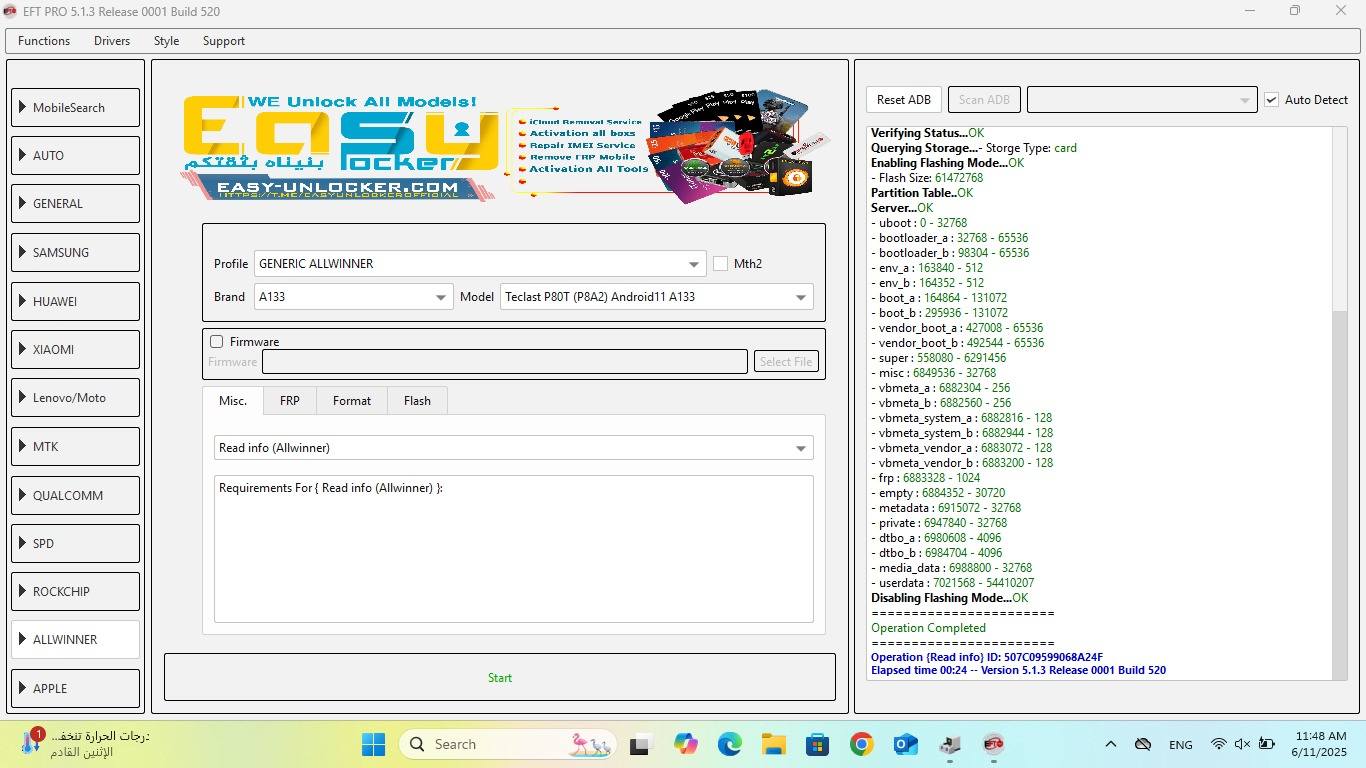
Task: Click the muted volume tray icon
Action: point(1242,744)
